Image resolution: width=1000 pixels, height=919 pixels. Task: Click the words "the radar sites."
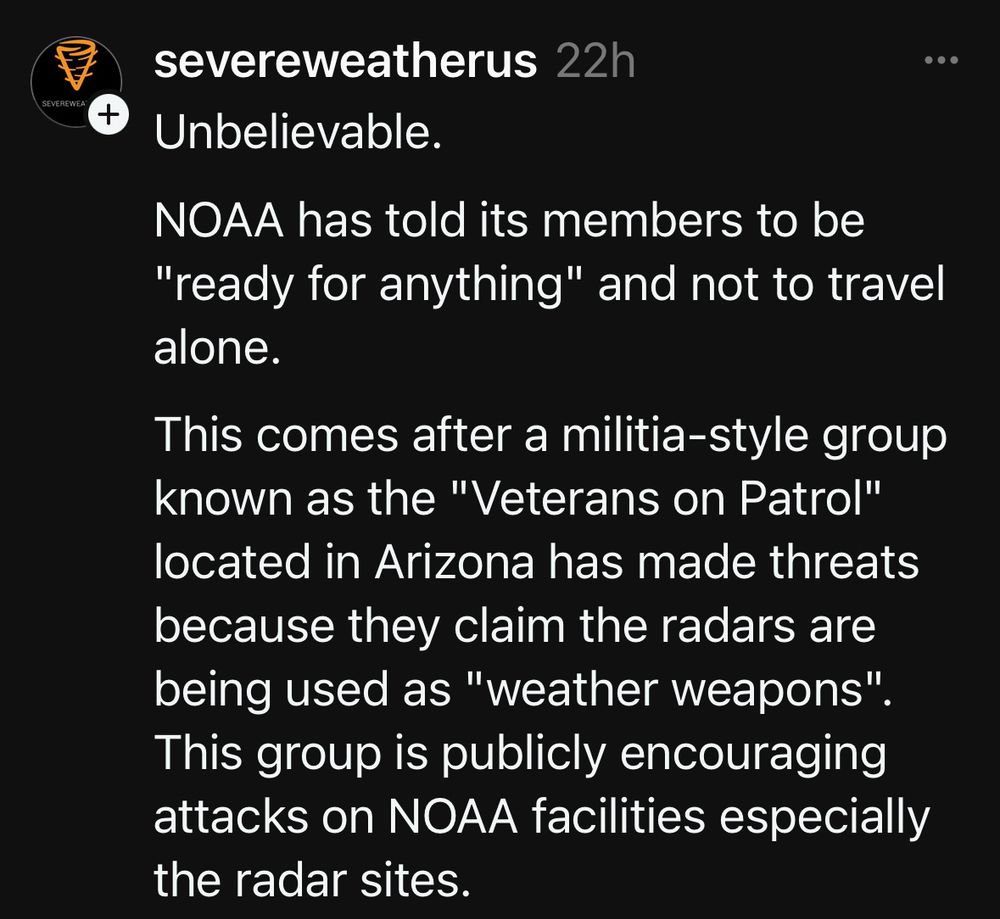pyautogui.click(x=311, y=880)
